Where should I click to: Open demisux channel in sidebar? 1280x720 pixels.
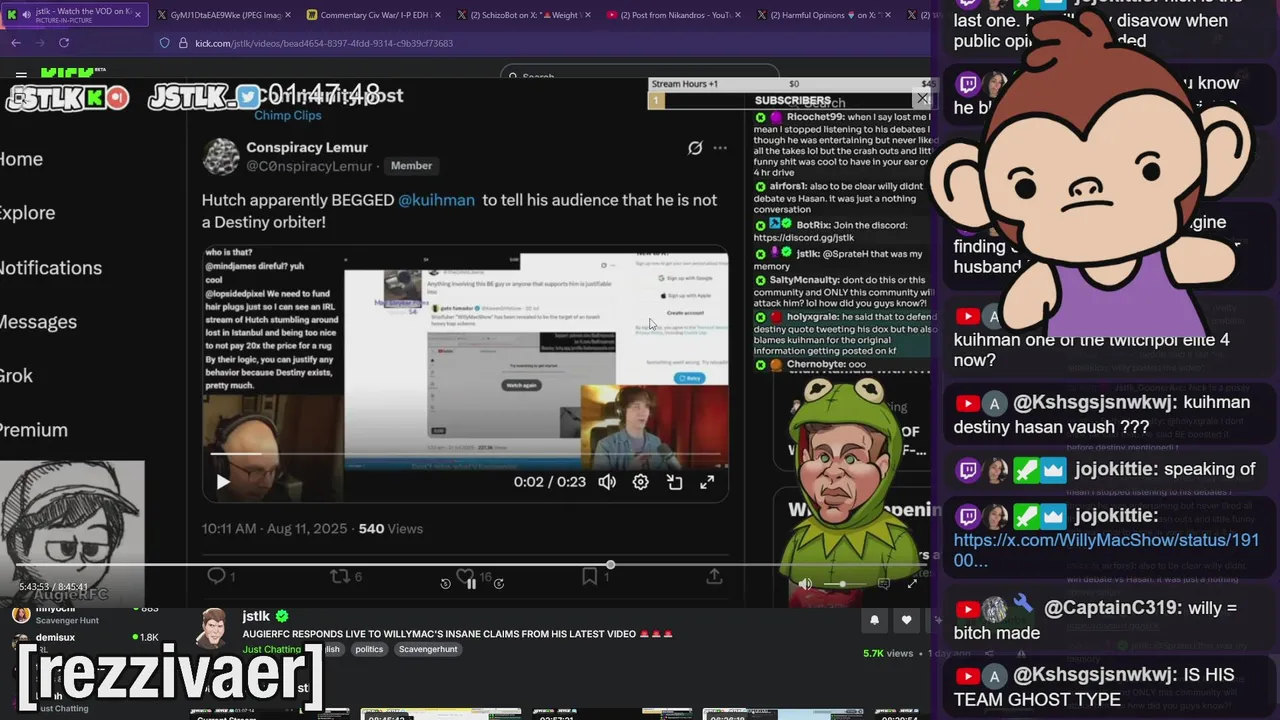pyautogui.click(x=55, y=637)
